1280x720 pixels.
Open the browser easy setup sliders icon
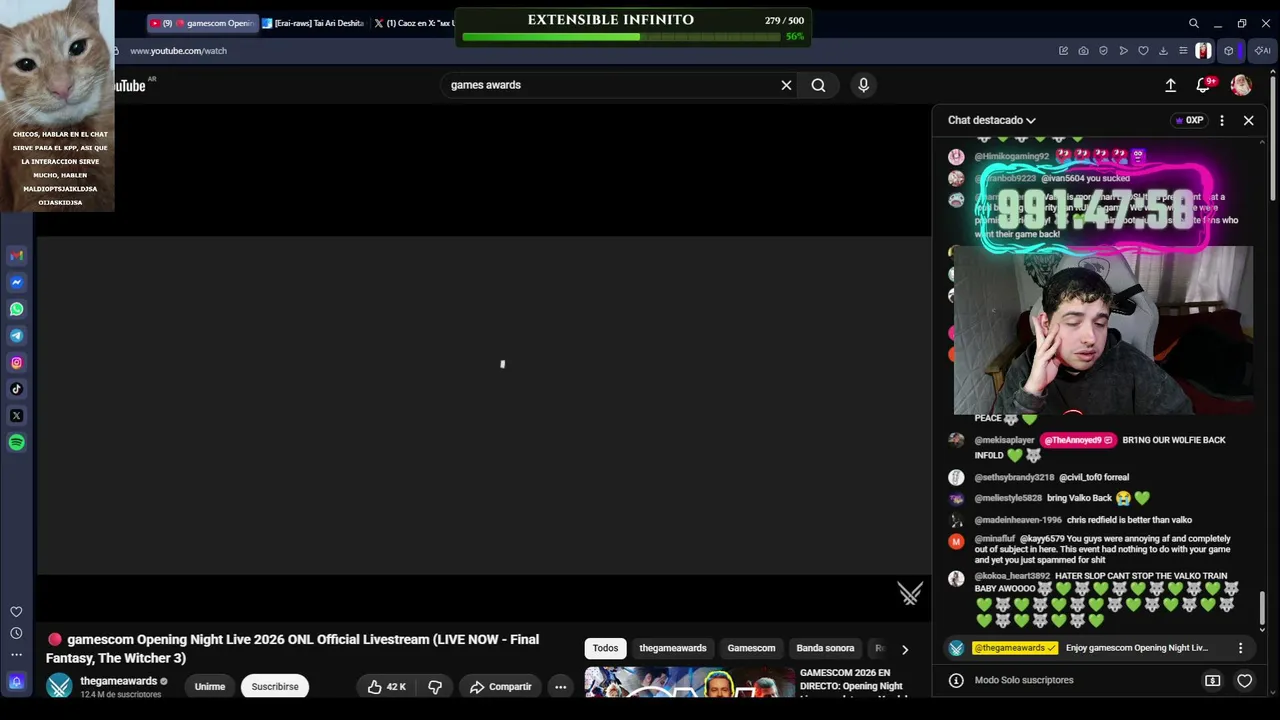(1183, 51)
